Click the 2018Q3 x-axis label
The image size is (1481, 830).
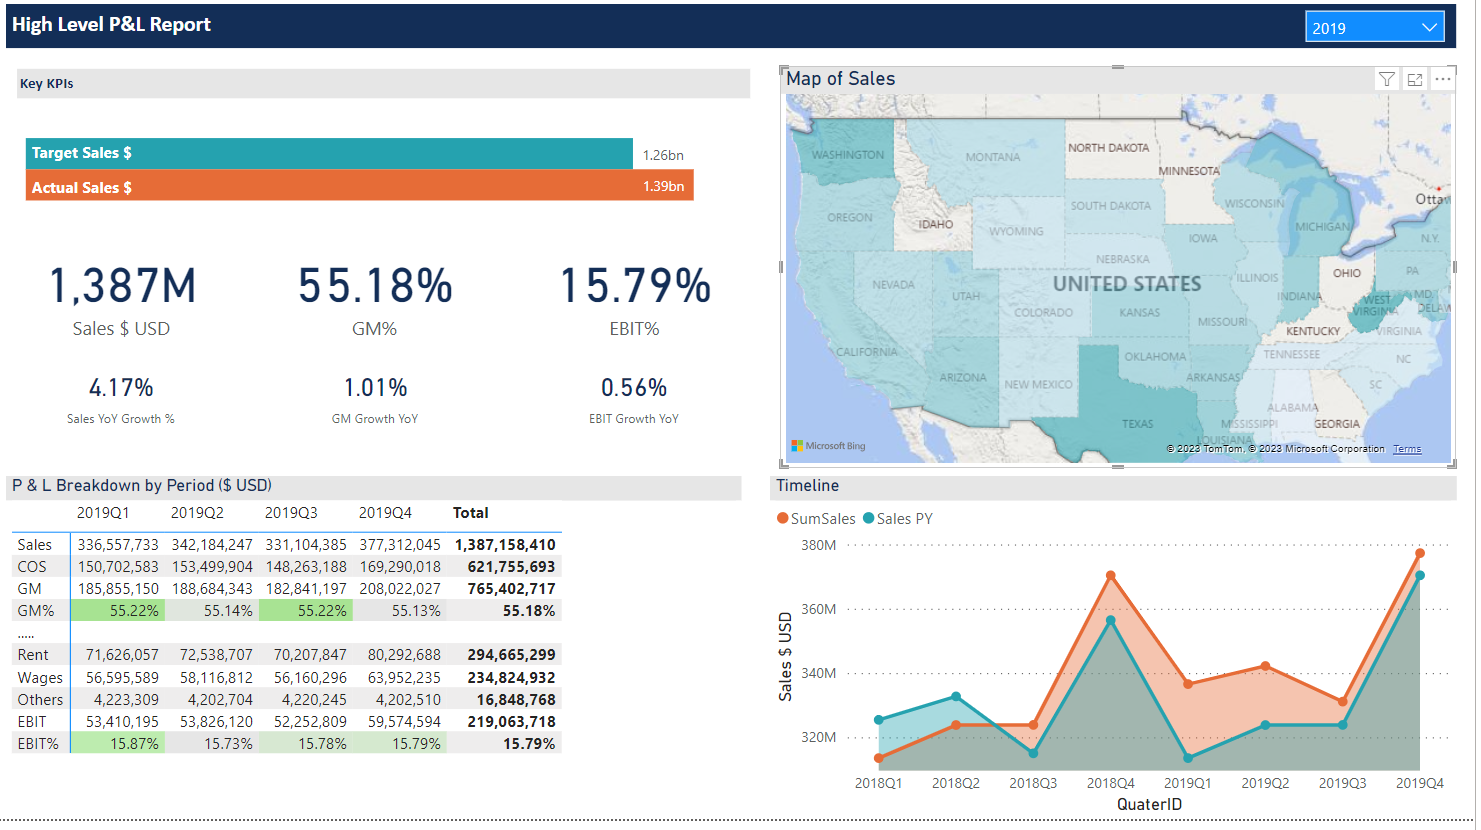coord(1033,783)
